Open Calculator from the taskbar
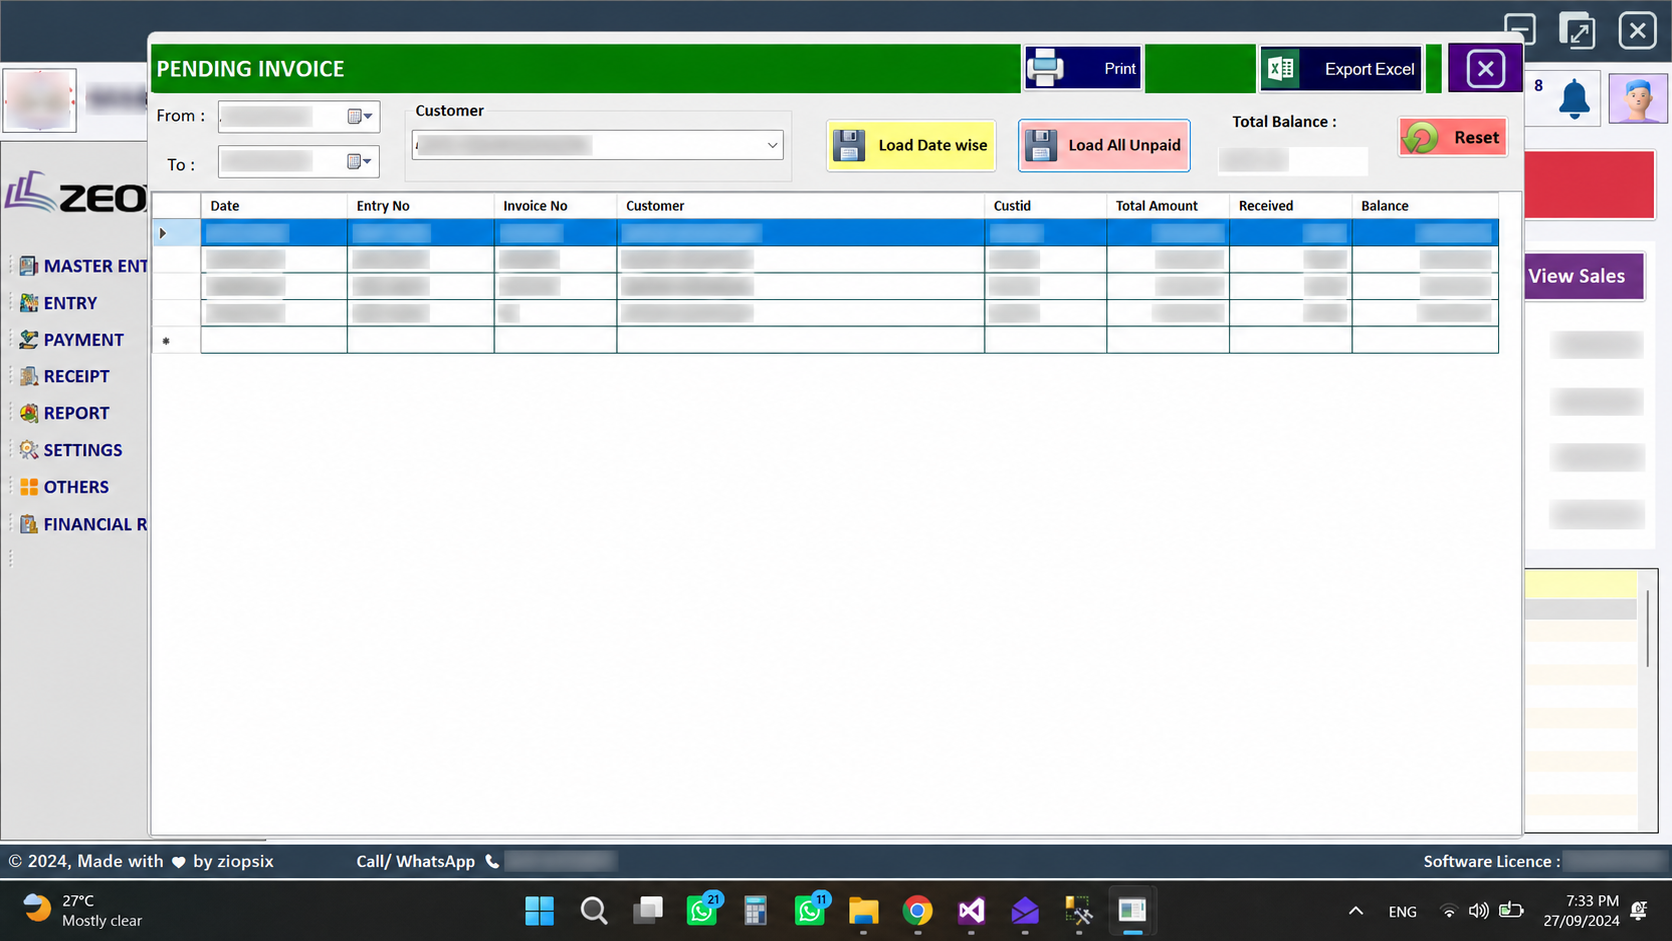Screen dimensions: 1672x941 click(x=756, y=911)
